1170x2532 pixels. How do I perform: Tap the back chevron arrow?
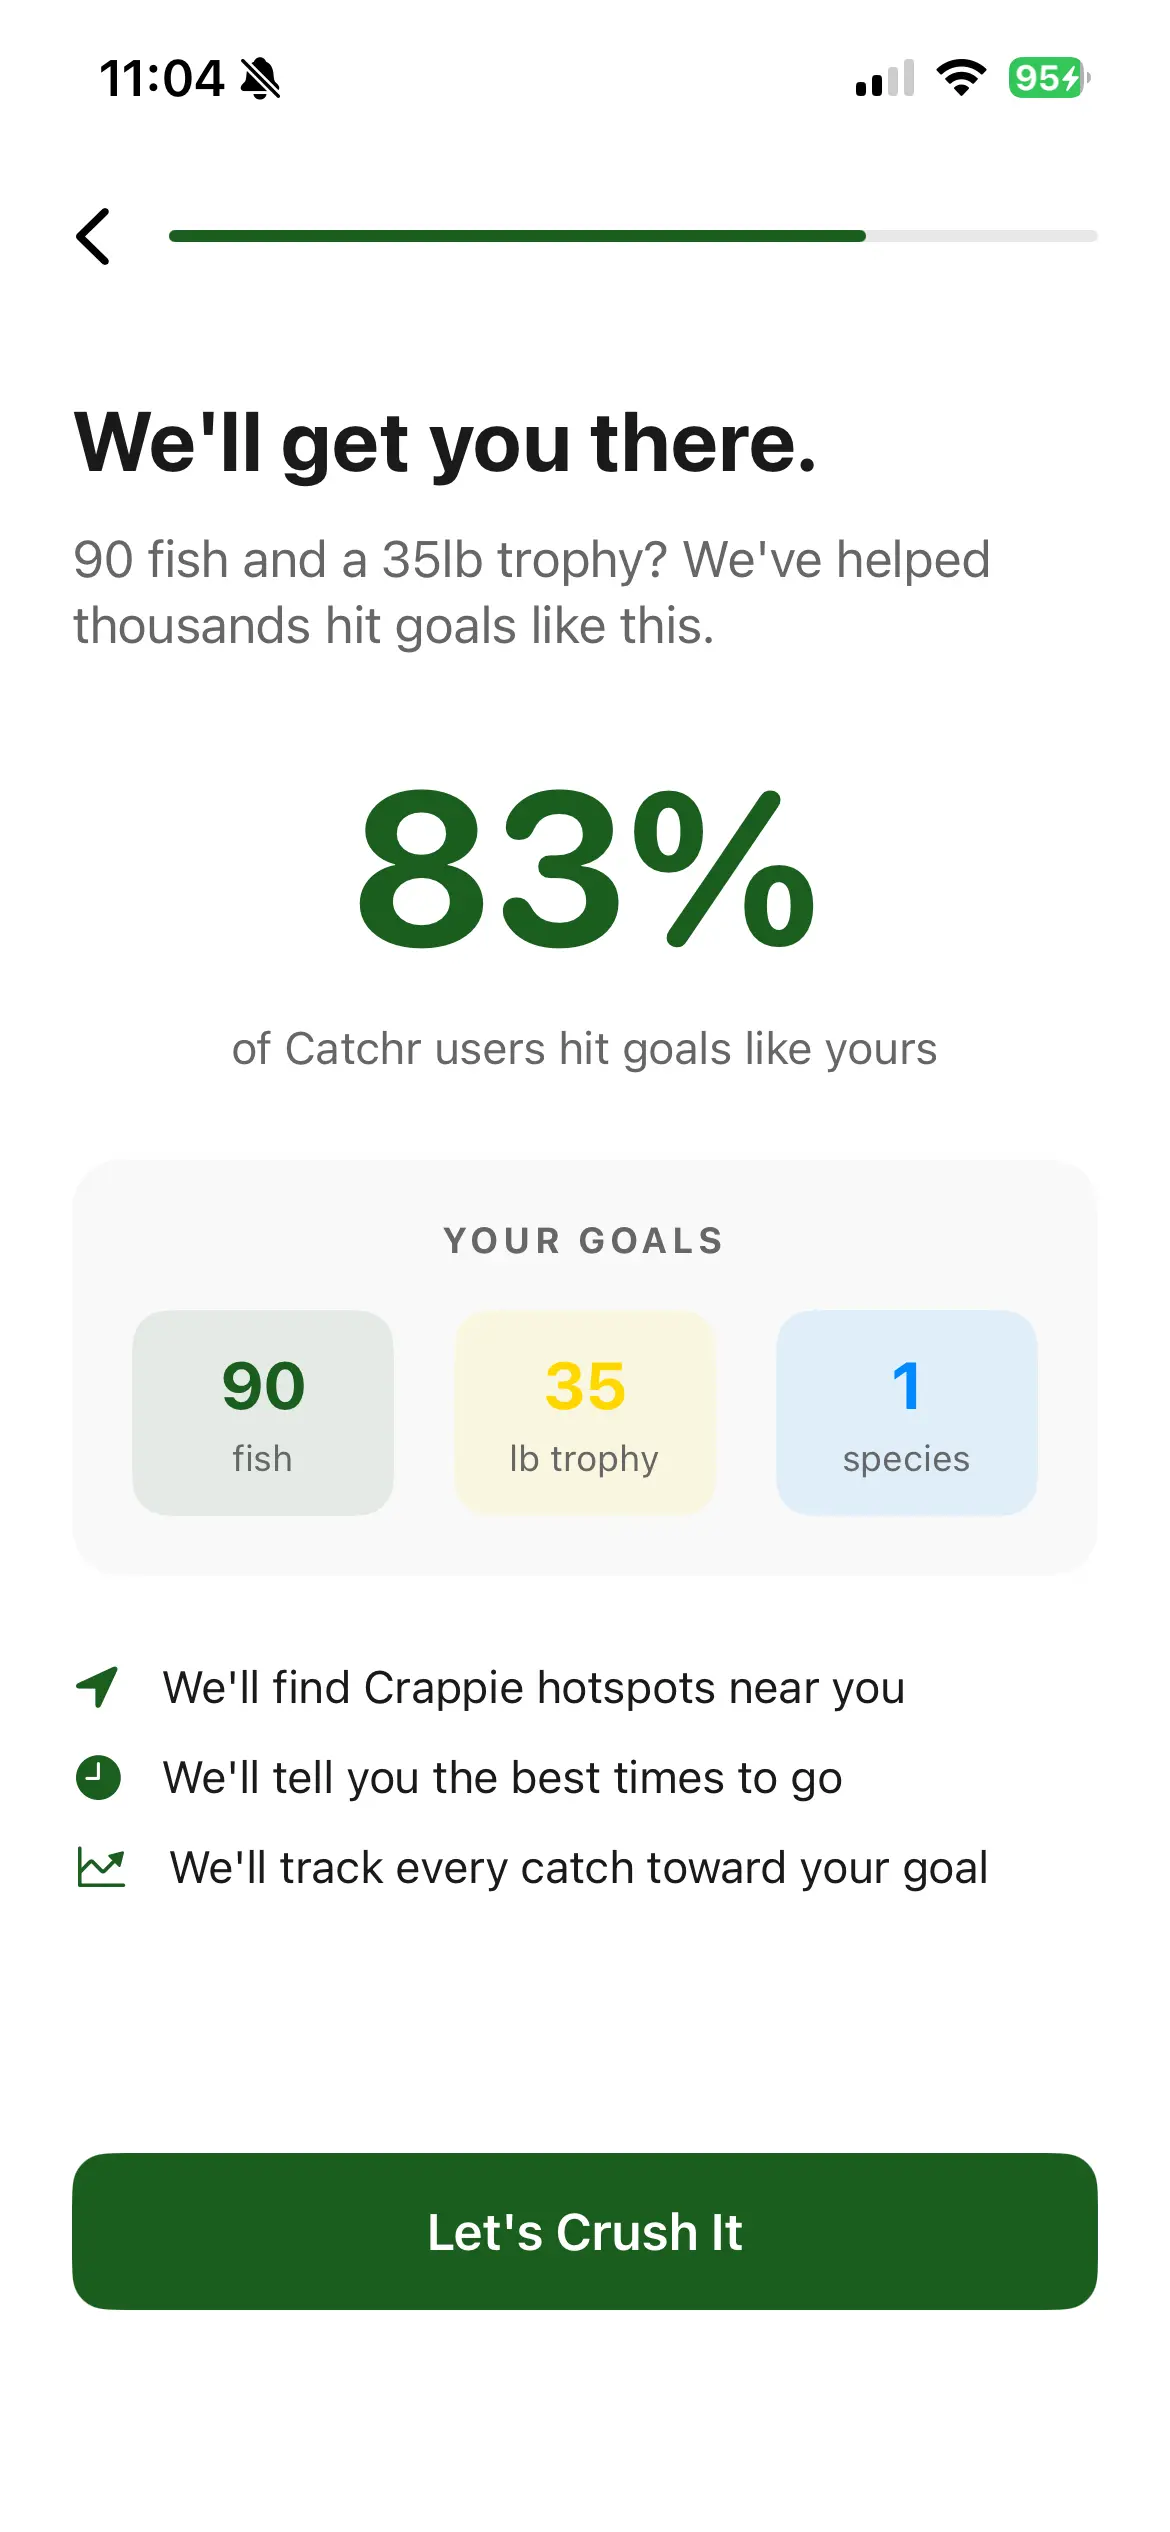click(94, 237)
